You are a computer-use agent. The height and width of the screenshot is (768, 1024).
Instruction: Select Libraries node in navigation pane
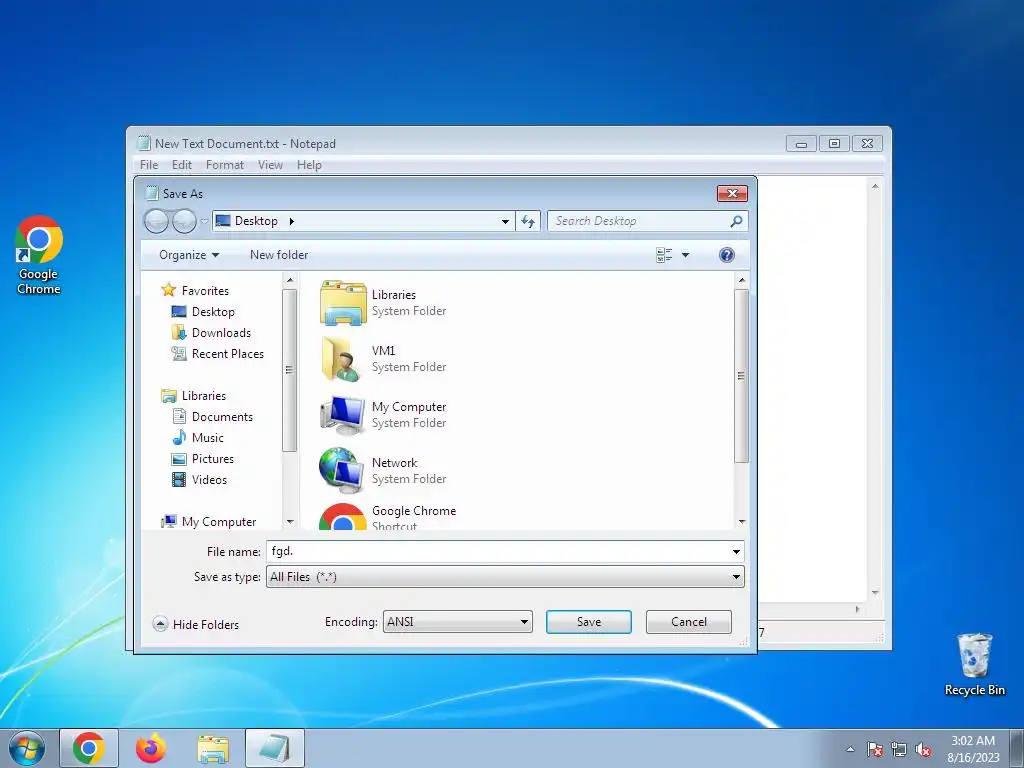click(203, 396)
